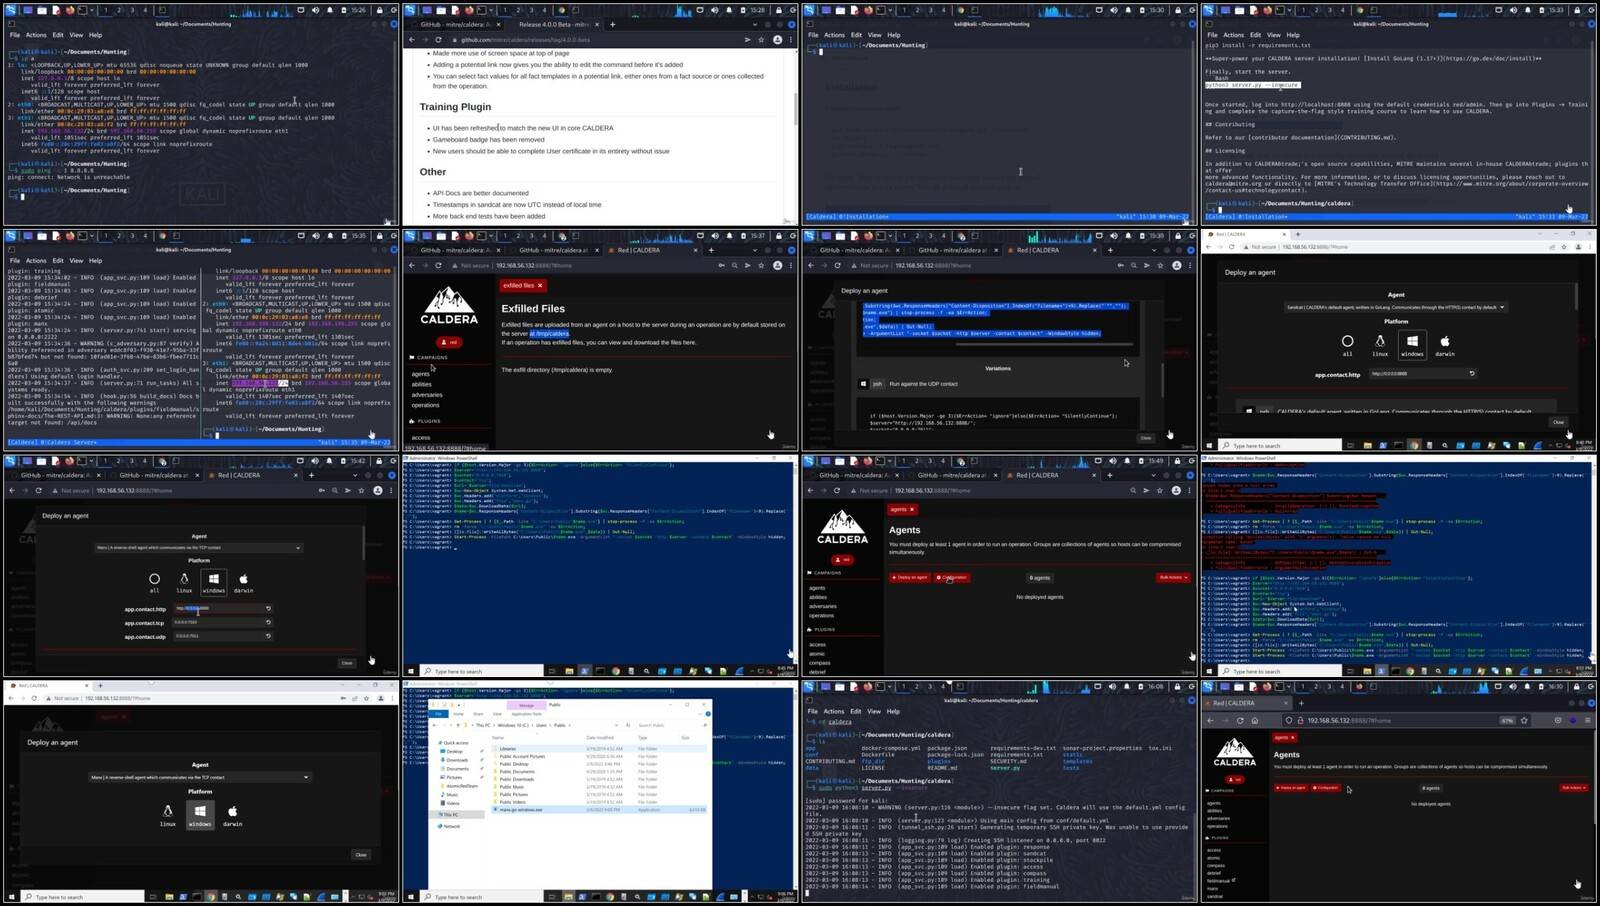Select manx.go-windows.exe file in File Explorer frame

[598, 810]
